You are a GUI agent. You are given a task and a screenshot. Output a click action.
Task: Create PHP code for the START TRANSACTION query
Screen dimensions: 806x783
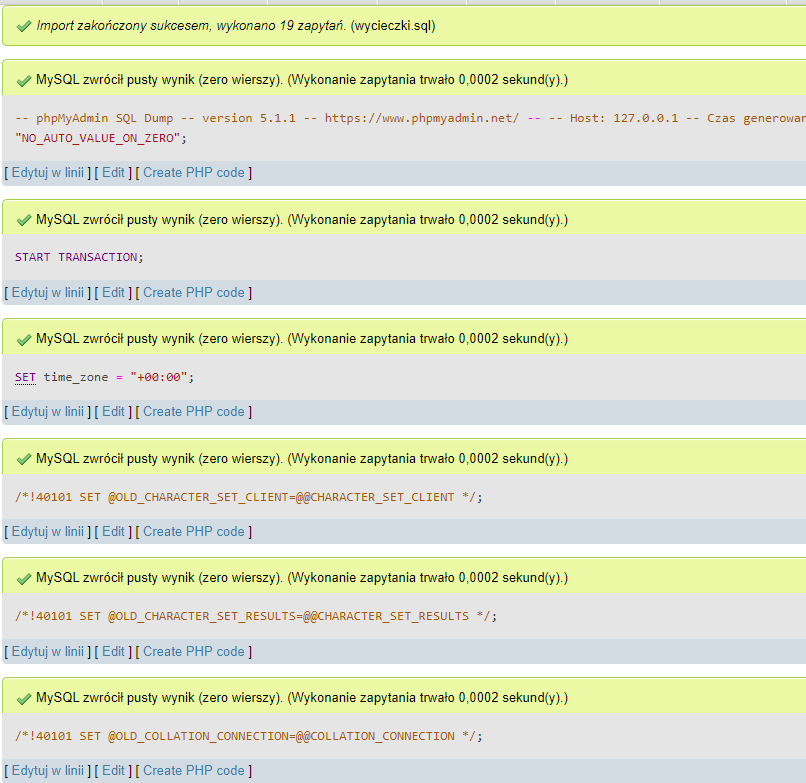(193, 292)
